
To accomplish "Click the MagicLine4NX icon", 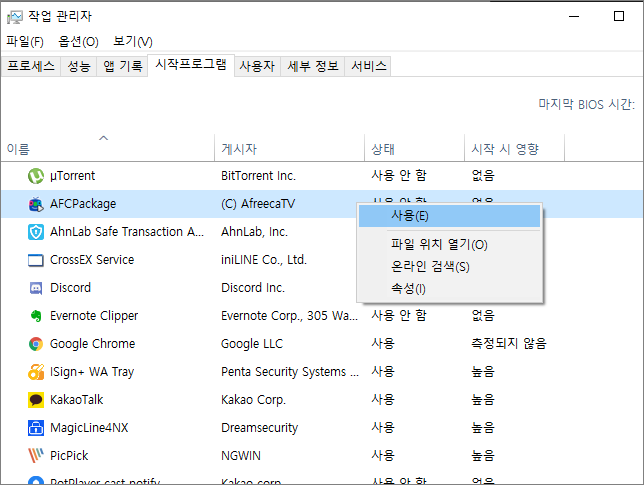I will click(x=36, y=428).
